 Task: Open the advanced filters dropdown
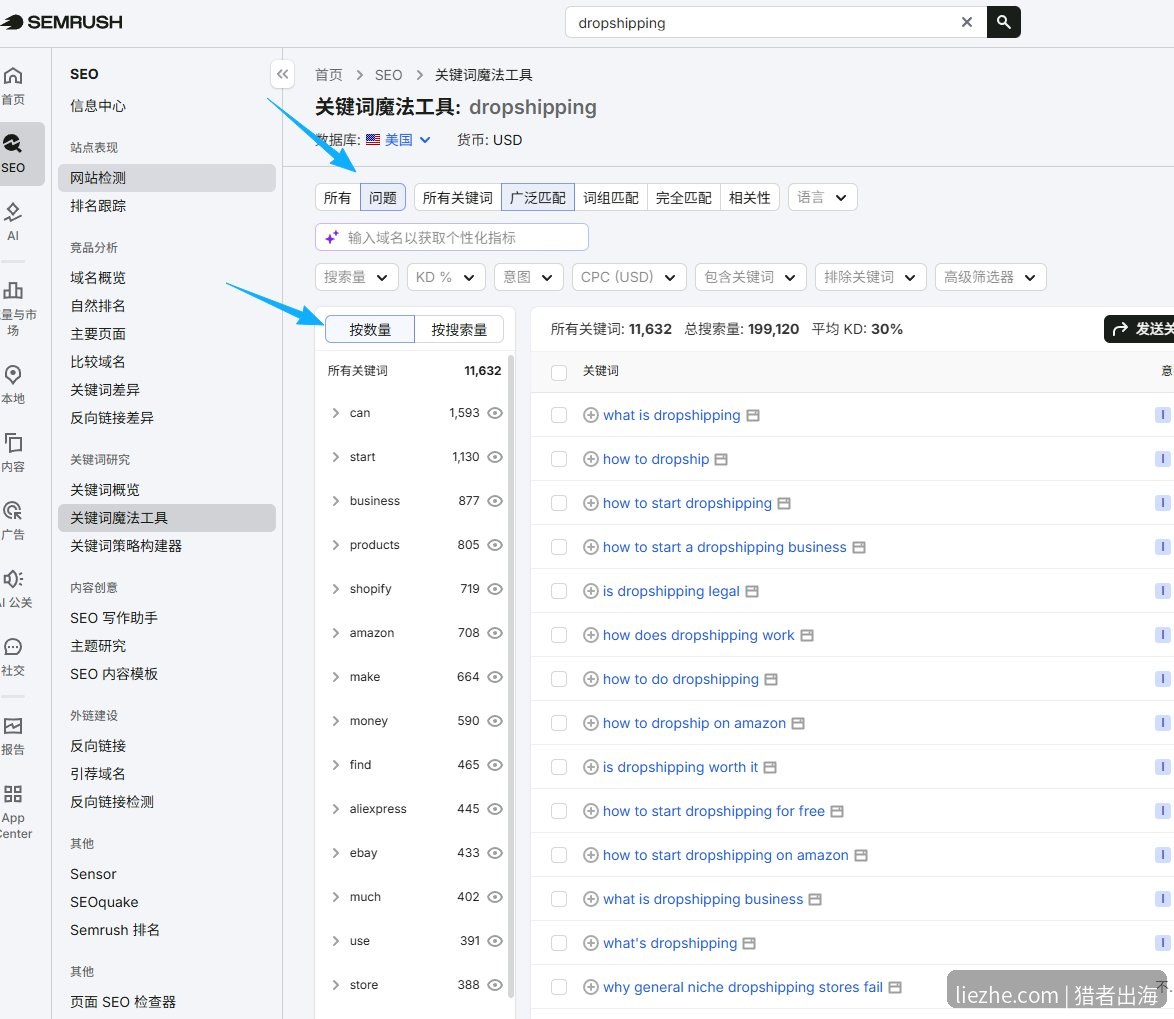tap(990, 277)
